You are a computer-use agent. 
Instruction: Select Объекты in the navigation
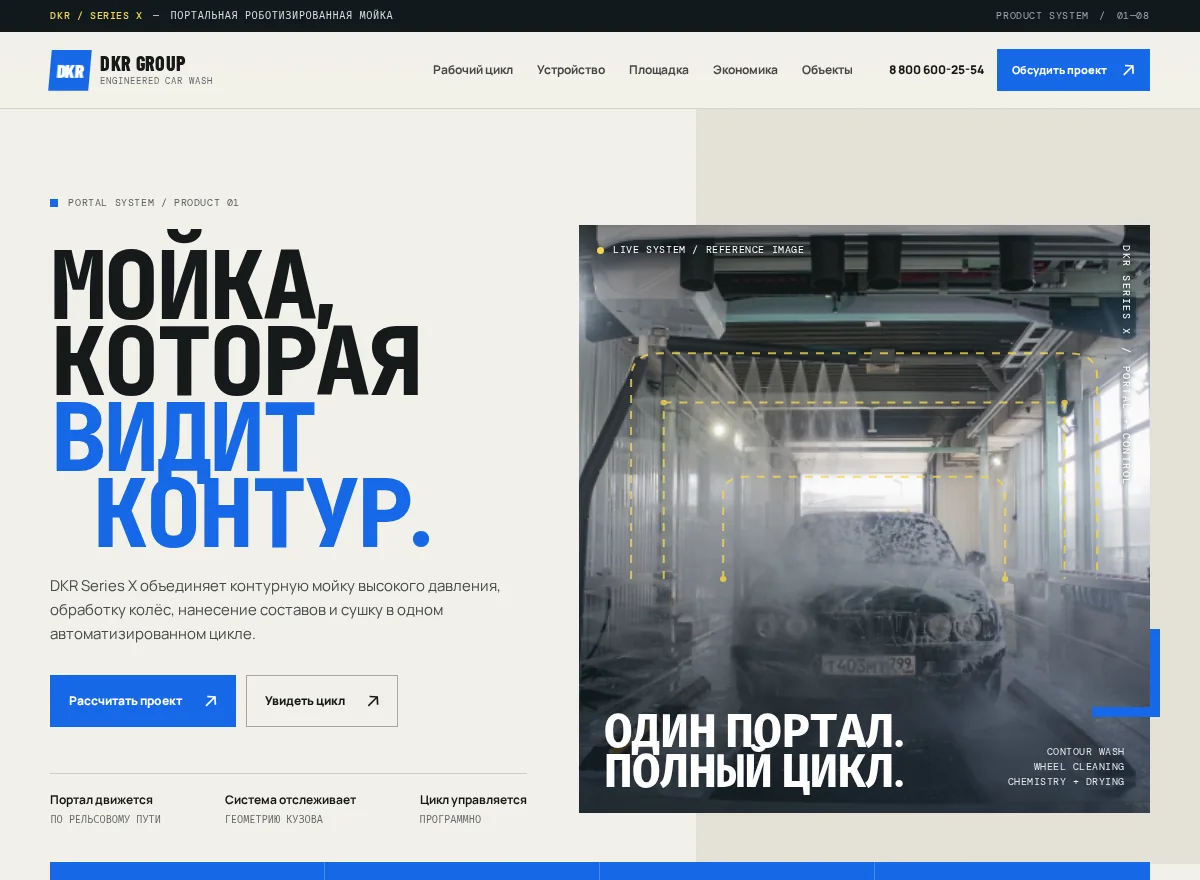[x=827, y=70]
